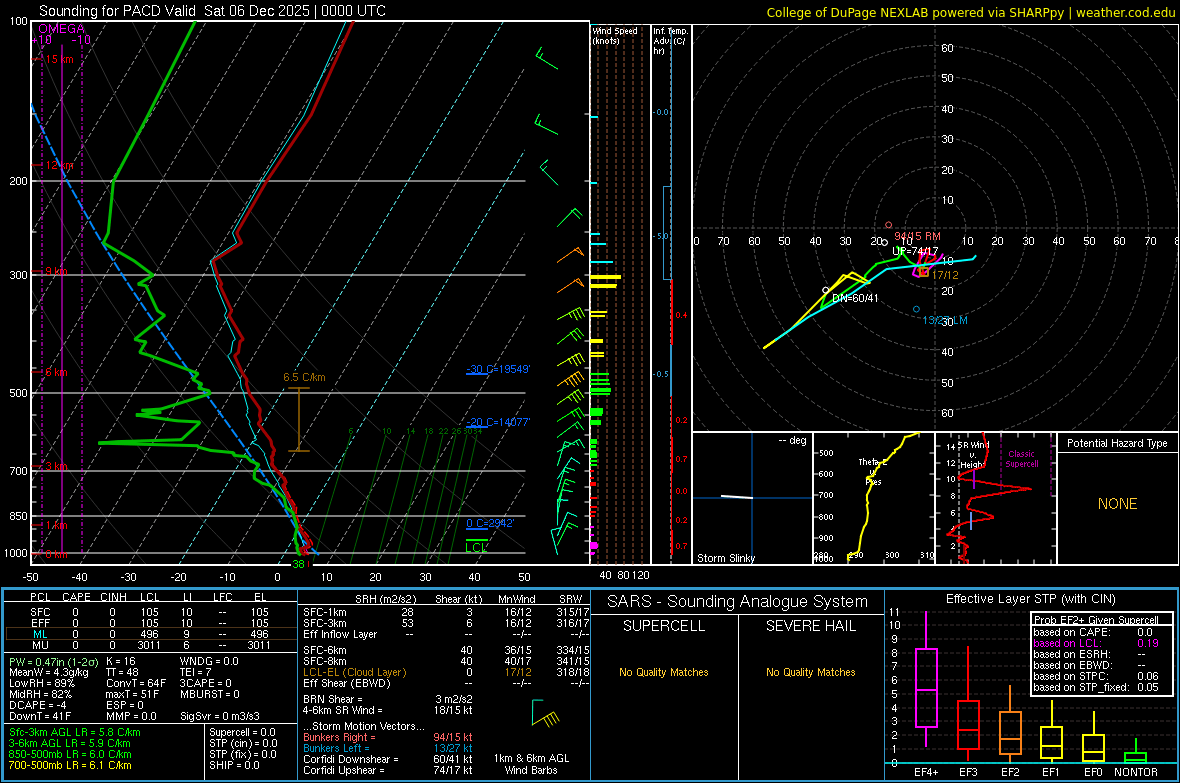Click the SRH (m2/s2) column header
This screenshot has width=1180, height=783.
385,599
